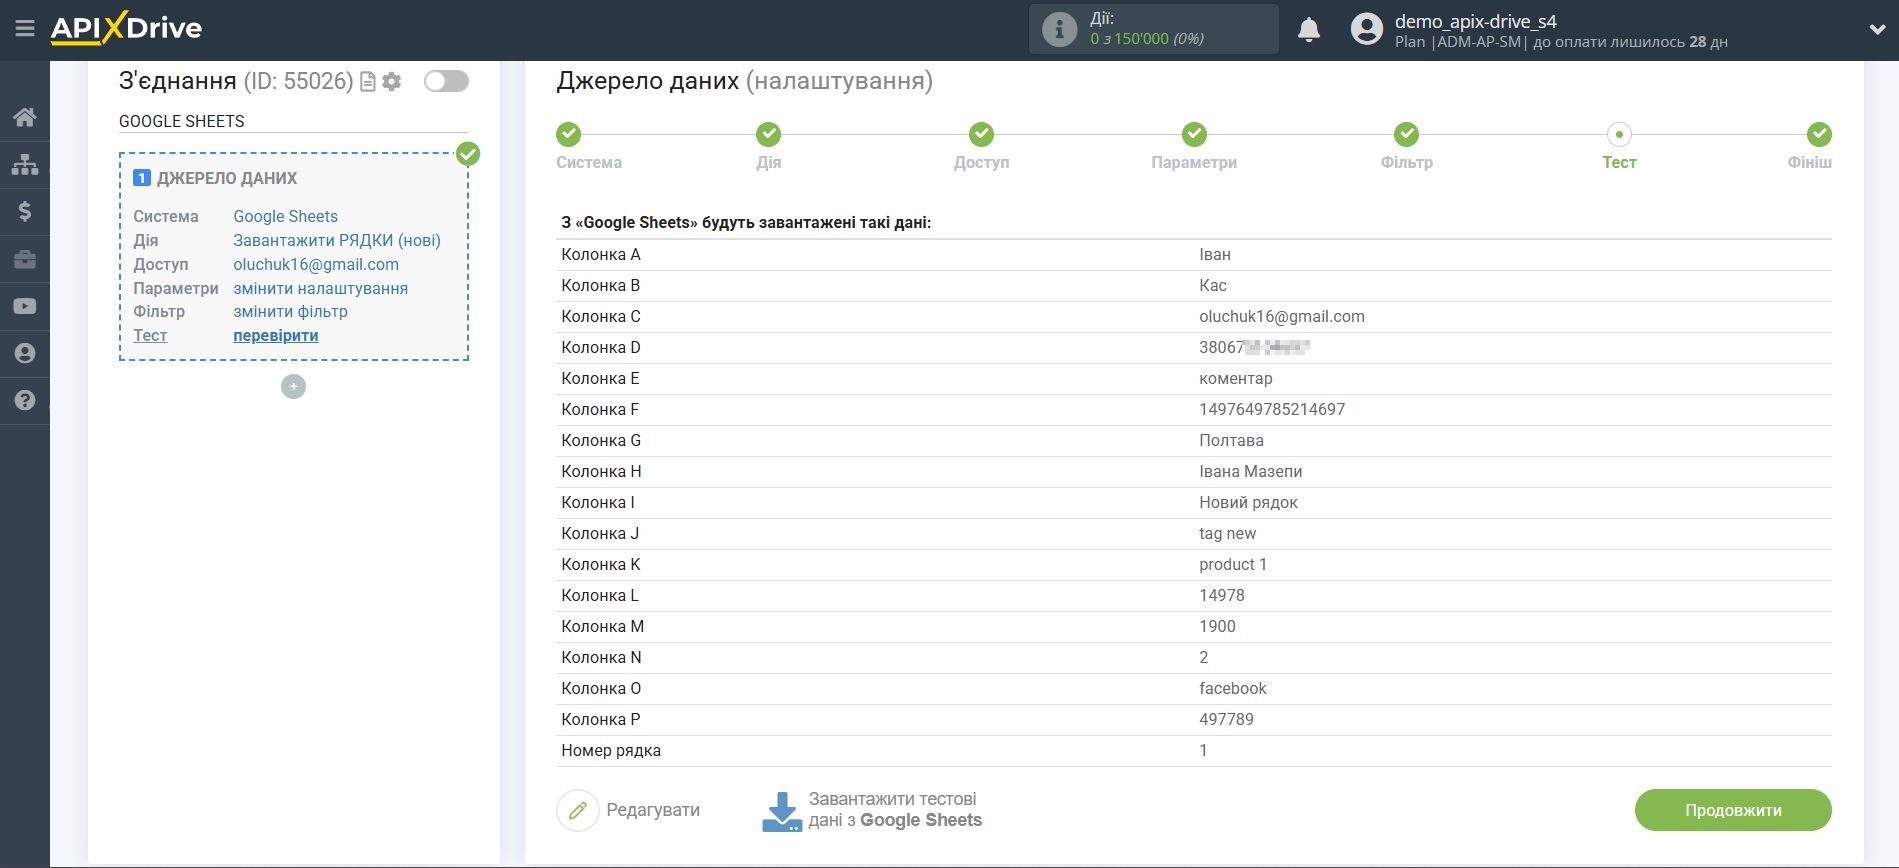Click the GOOGLE SHEETS connection title

point(181,121)
